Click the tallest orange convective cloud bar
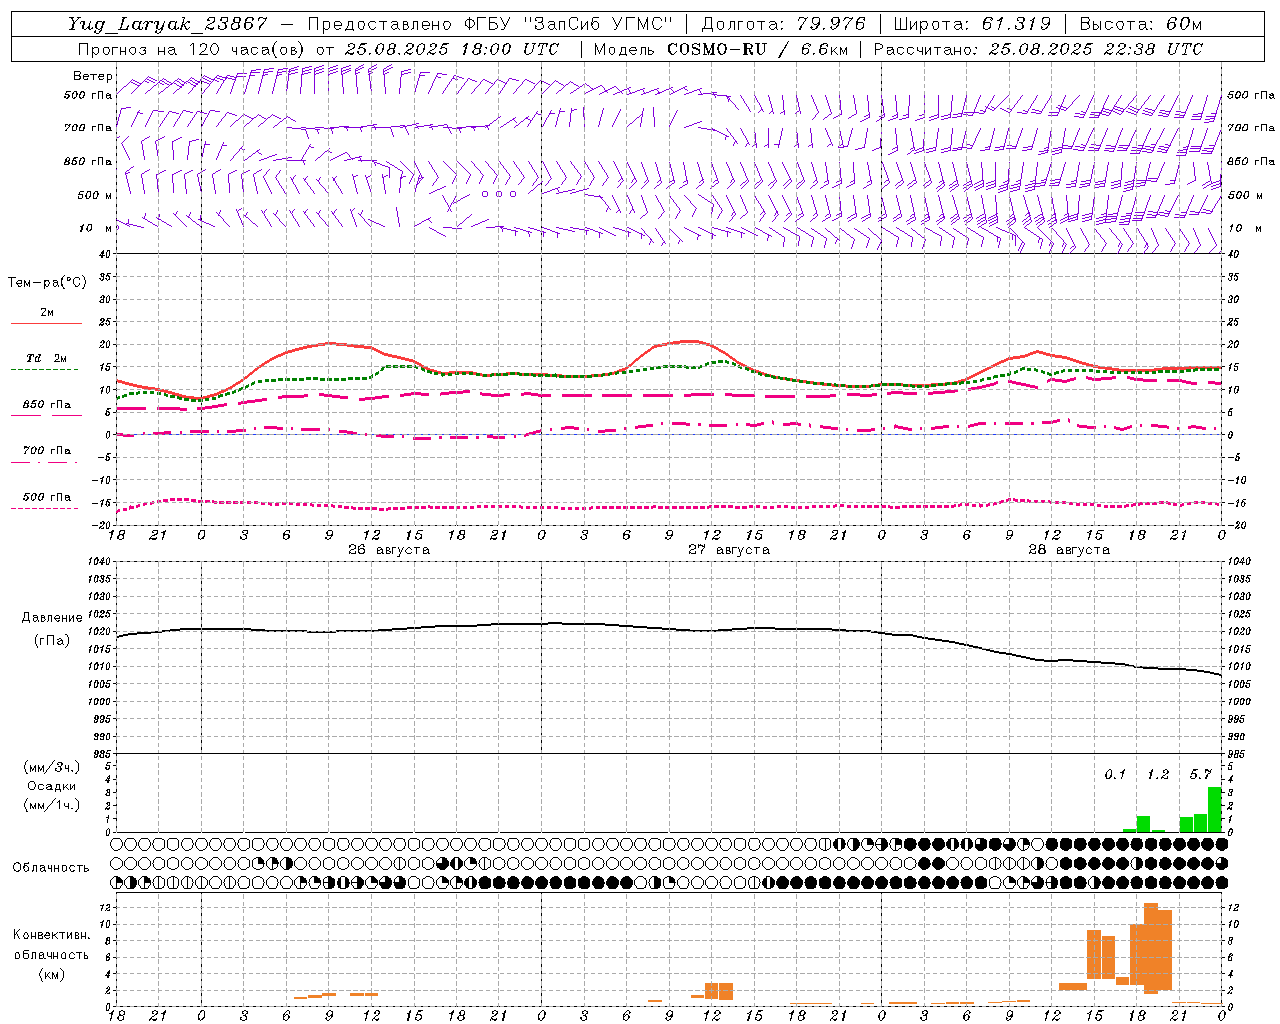The image size is (1280, 1024). [x=1151, y=948]
